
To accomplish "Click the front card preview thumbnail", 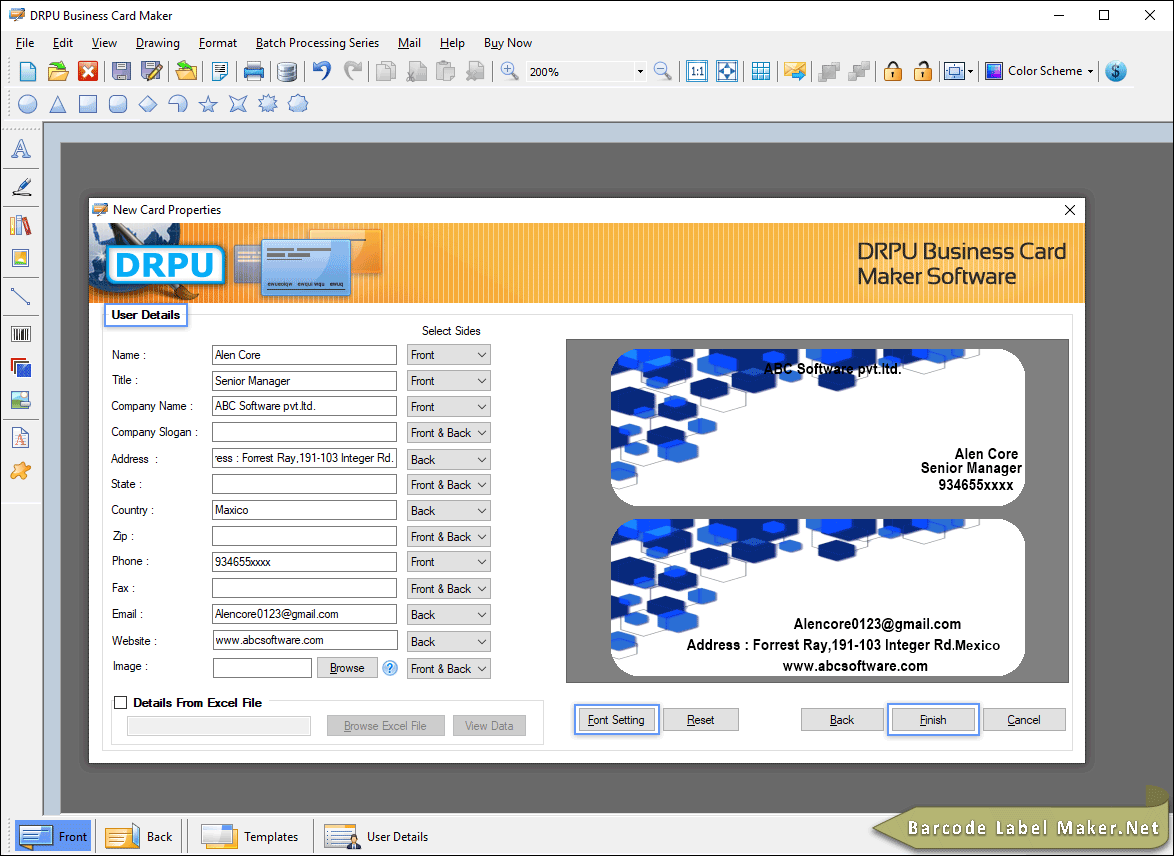I will [818, 427].
